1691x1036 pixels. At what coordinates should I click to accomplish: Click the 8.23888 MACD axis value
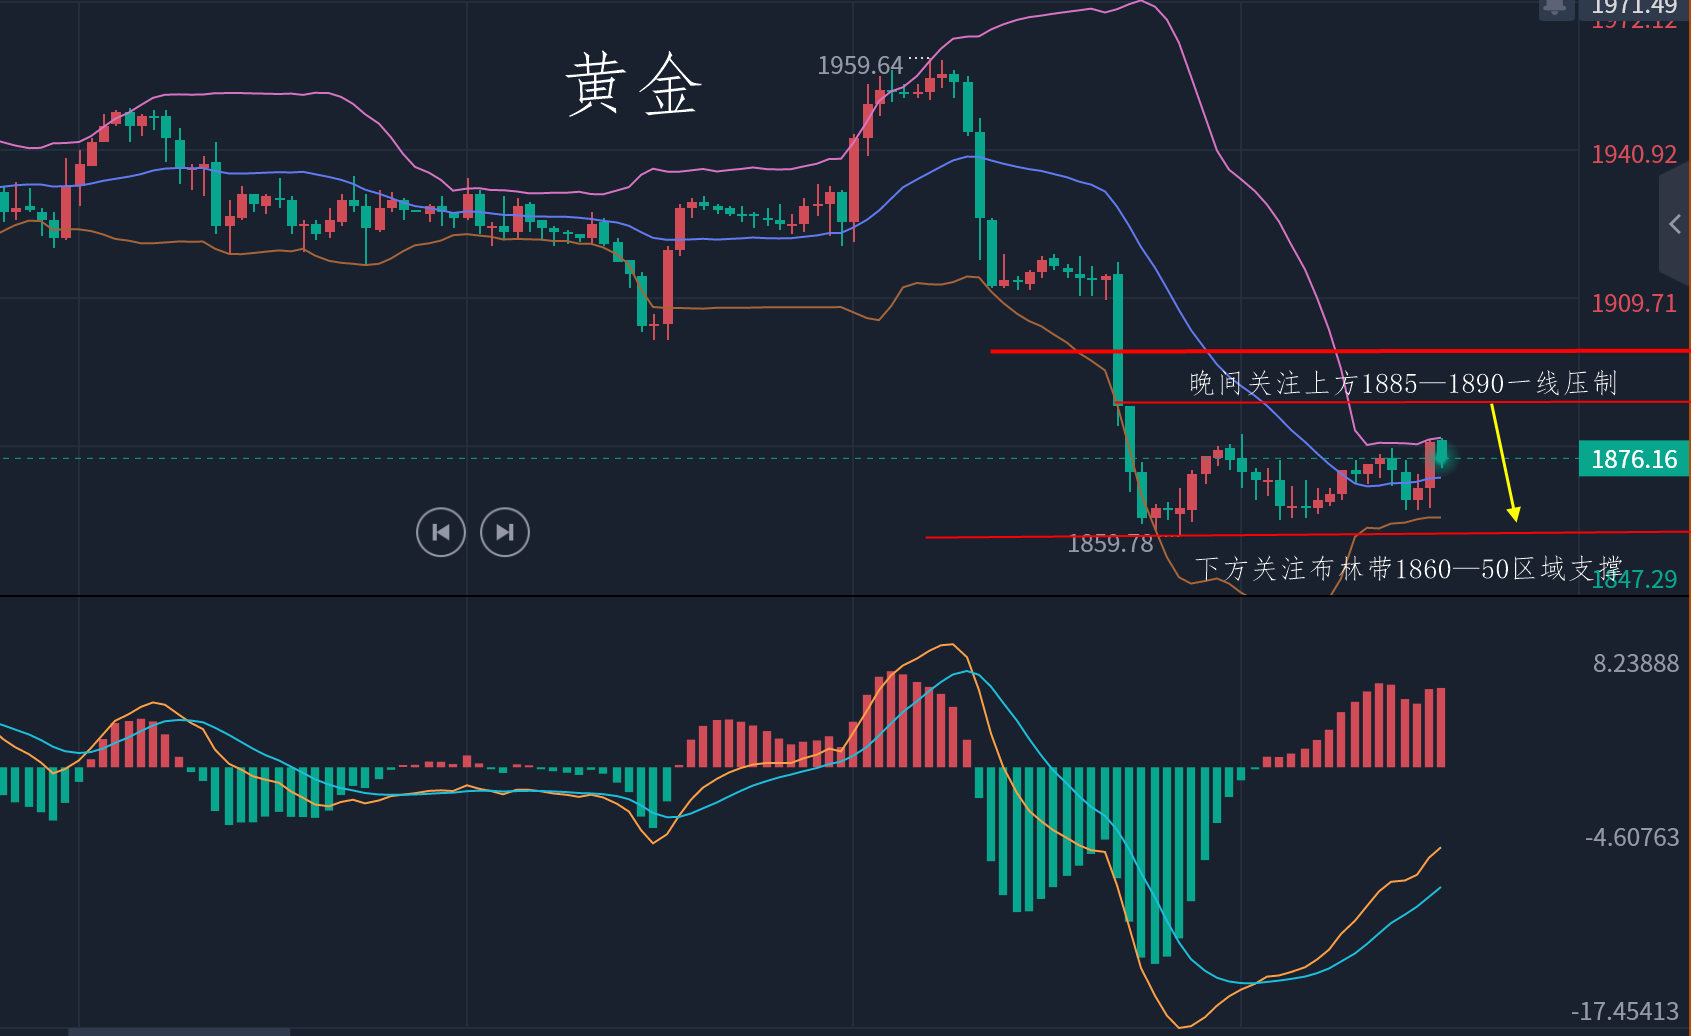[x=1635, y=663]
